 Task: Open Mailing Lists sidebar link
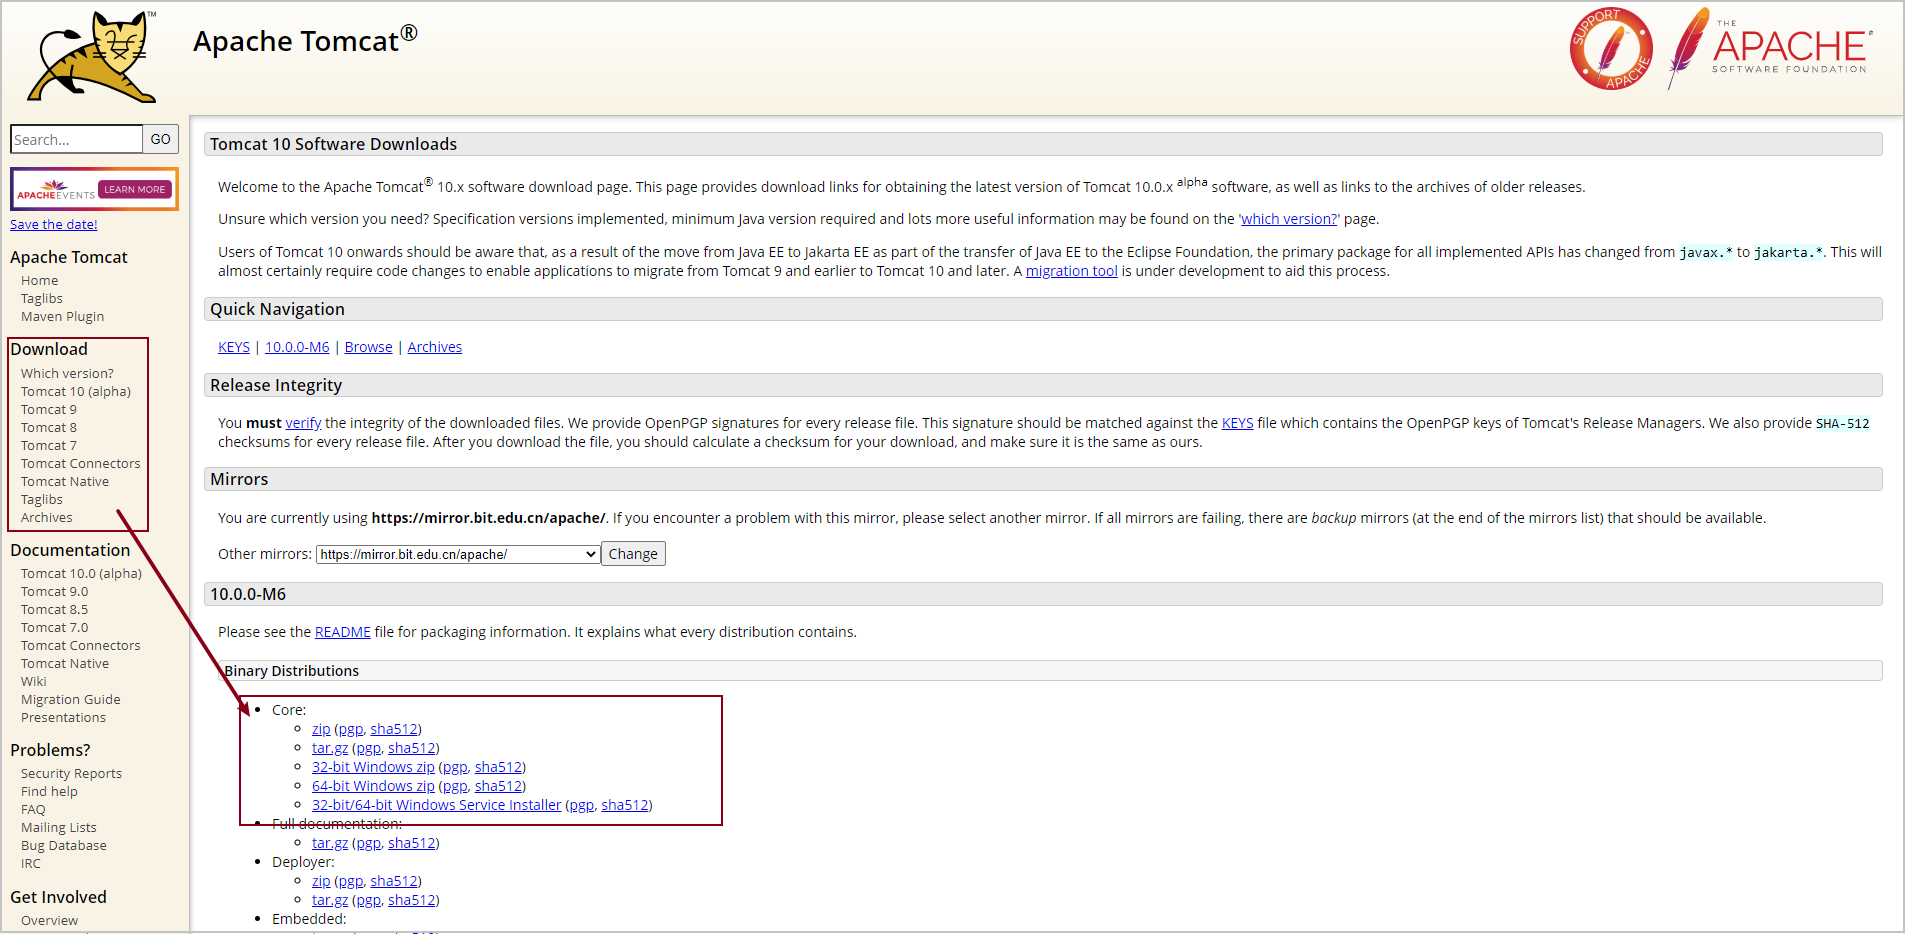[x=59, y=828]
